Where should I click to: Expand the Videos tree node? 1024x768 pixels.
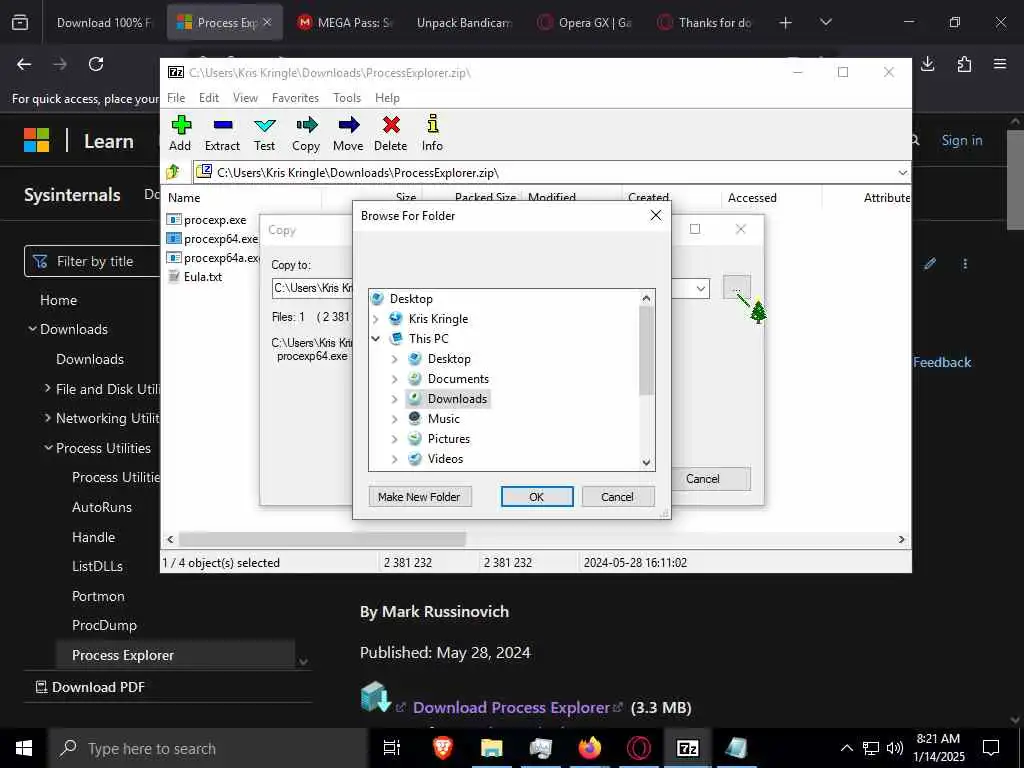(x=394, y=459)
